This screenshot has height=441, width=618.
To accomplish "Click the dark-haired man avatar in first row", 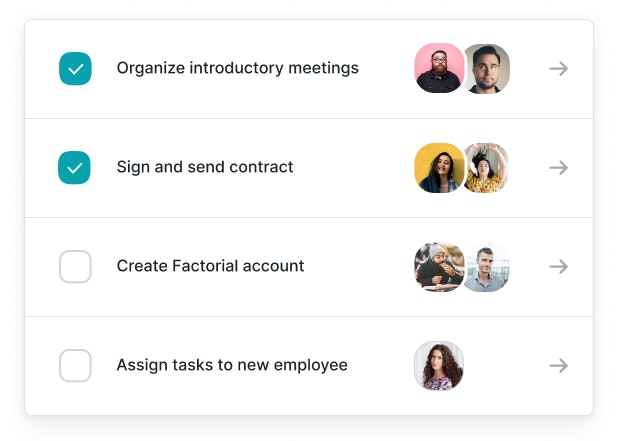I will point(488,69).
